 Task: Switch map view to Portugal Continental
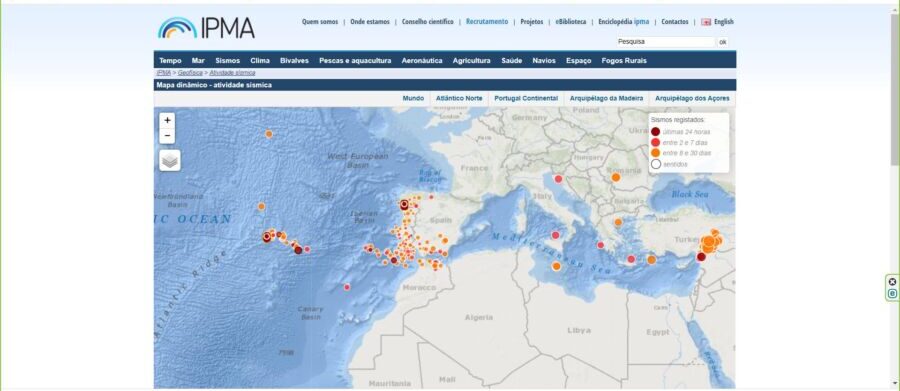tap(526, 98)
